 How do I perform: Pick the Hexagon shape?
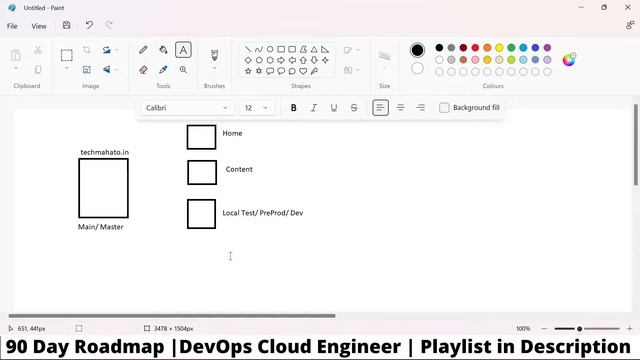(270, 60)
